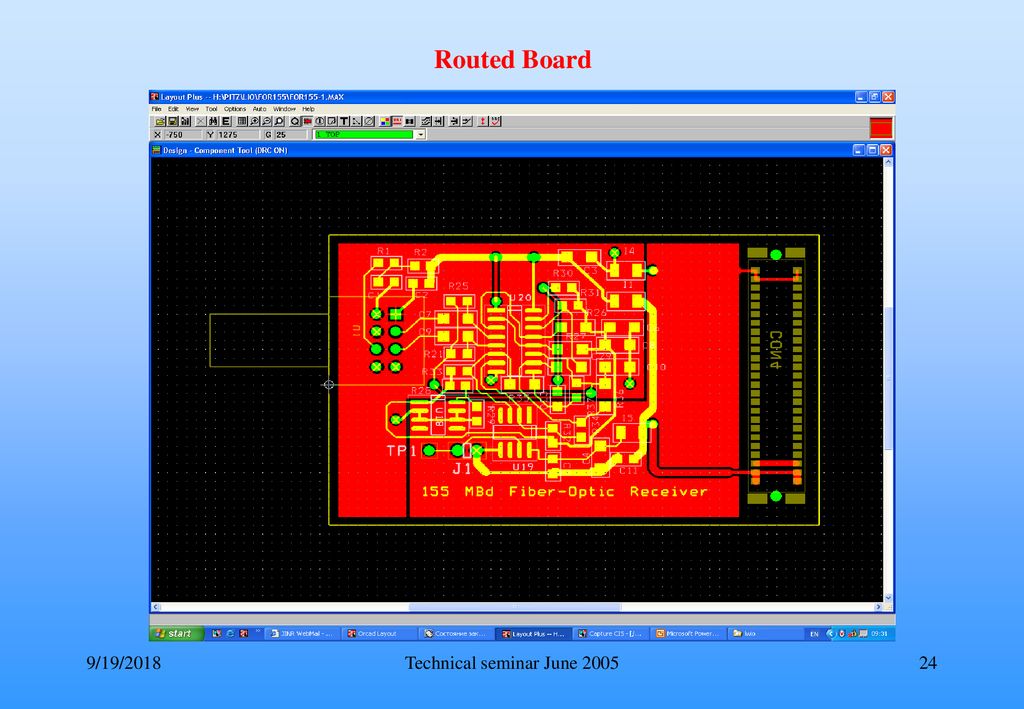Viewport: 1024px width, 709px height.
Task: Click the TP1 test point pad
Action: [x=429, y=450]
